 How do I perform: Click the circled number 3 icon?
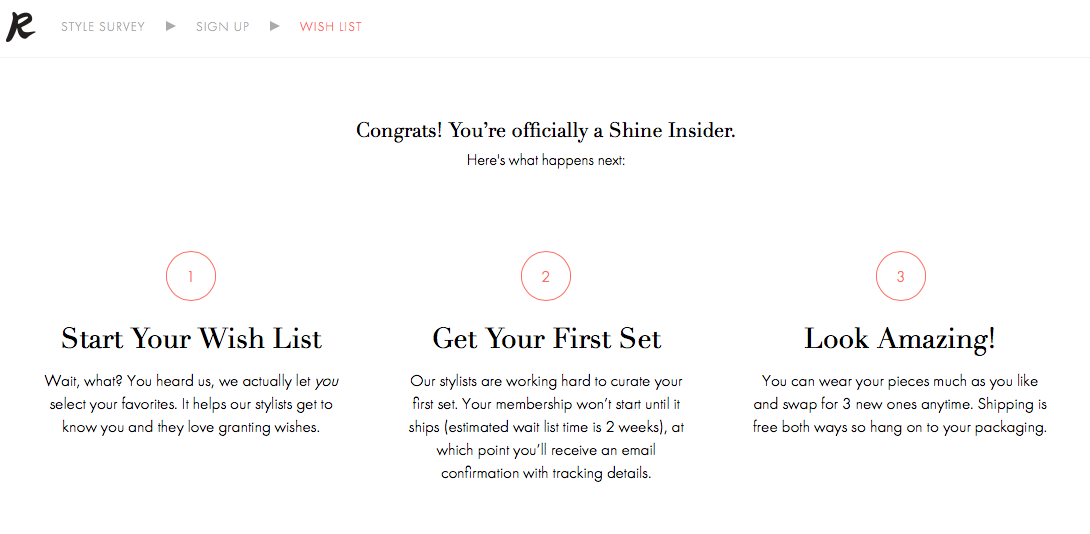[x=900, y=276]
